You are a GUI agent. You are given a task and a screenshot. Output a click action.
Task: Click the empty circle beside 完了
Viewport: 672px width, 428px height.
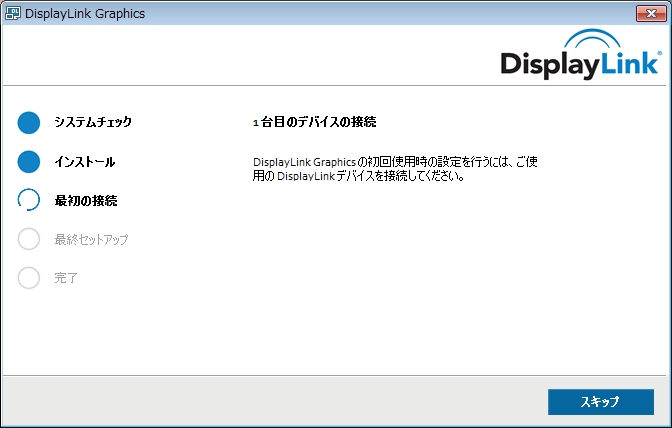coord(29,278)
